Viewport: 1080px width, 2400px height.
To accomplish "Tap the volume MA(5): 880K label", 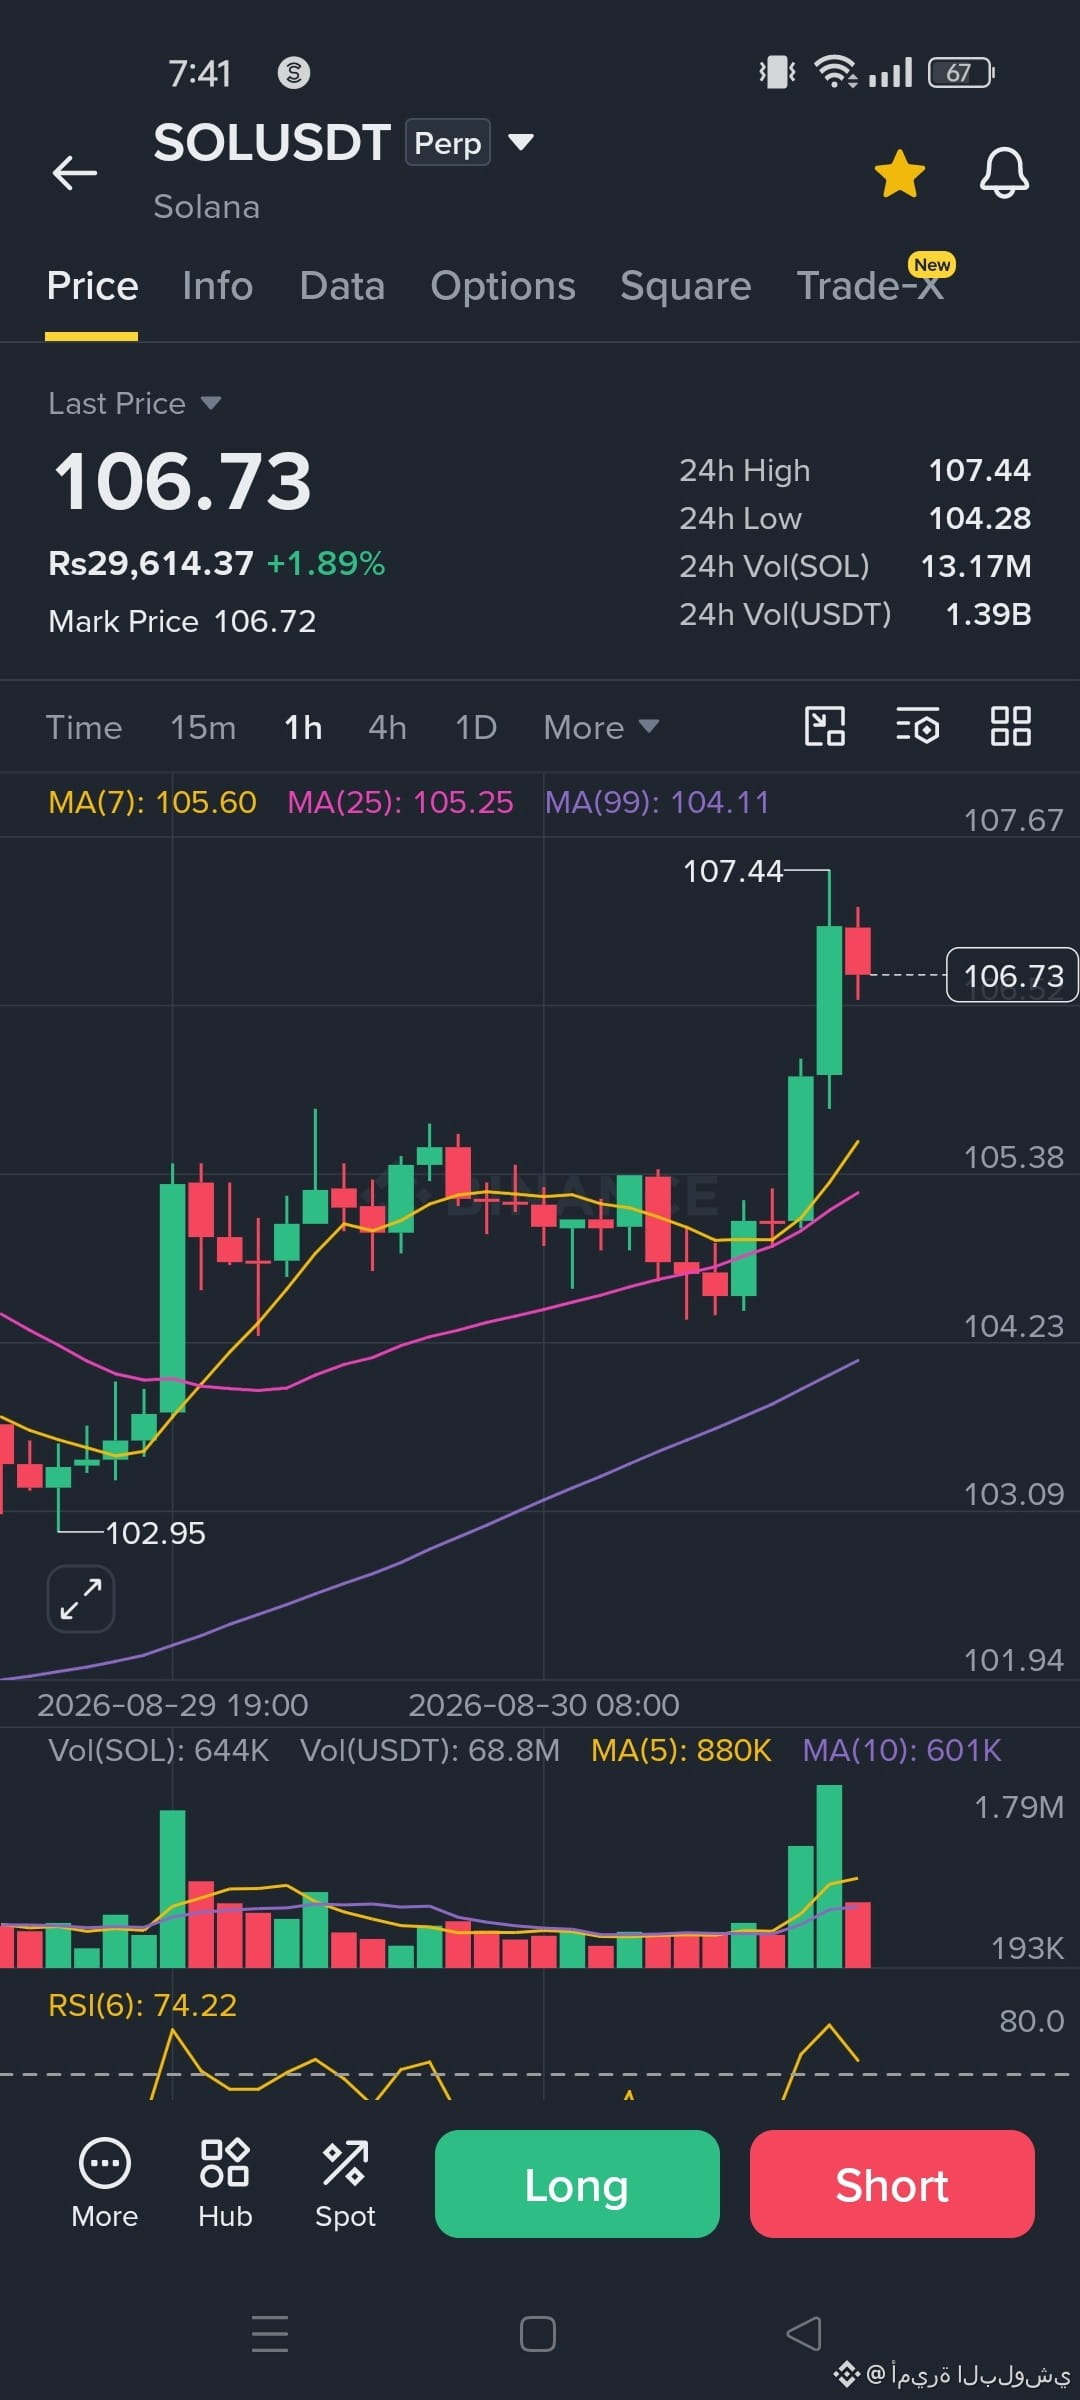I will pos(681,1750).
